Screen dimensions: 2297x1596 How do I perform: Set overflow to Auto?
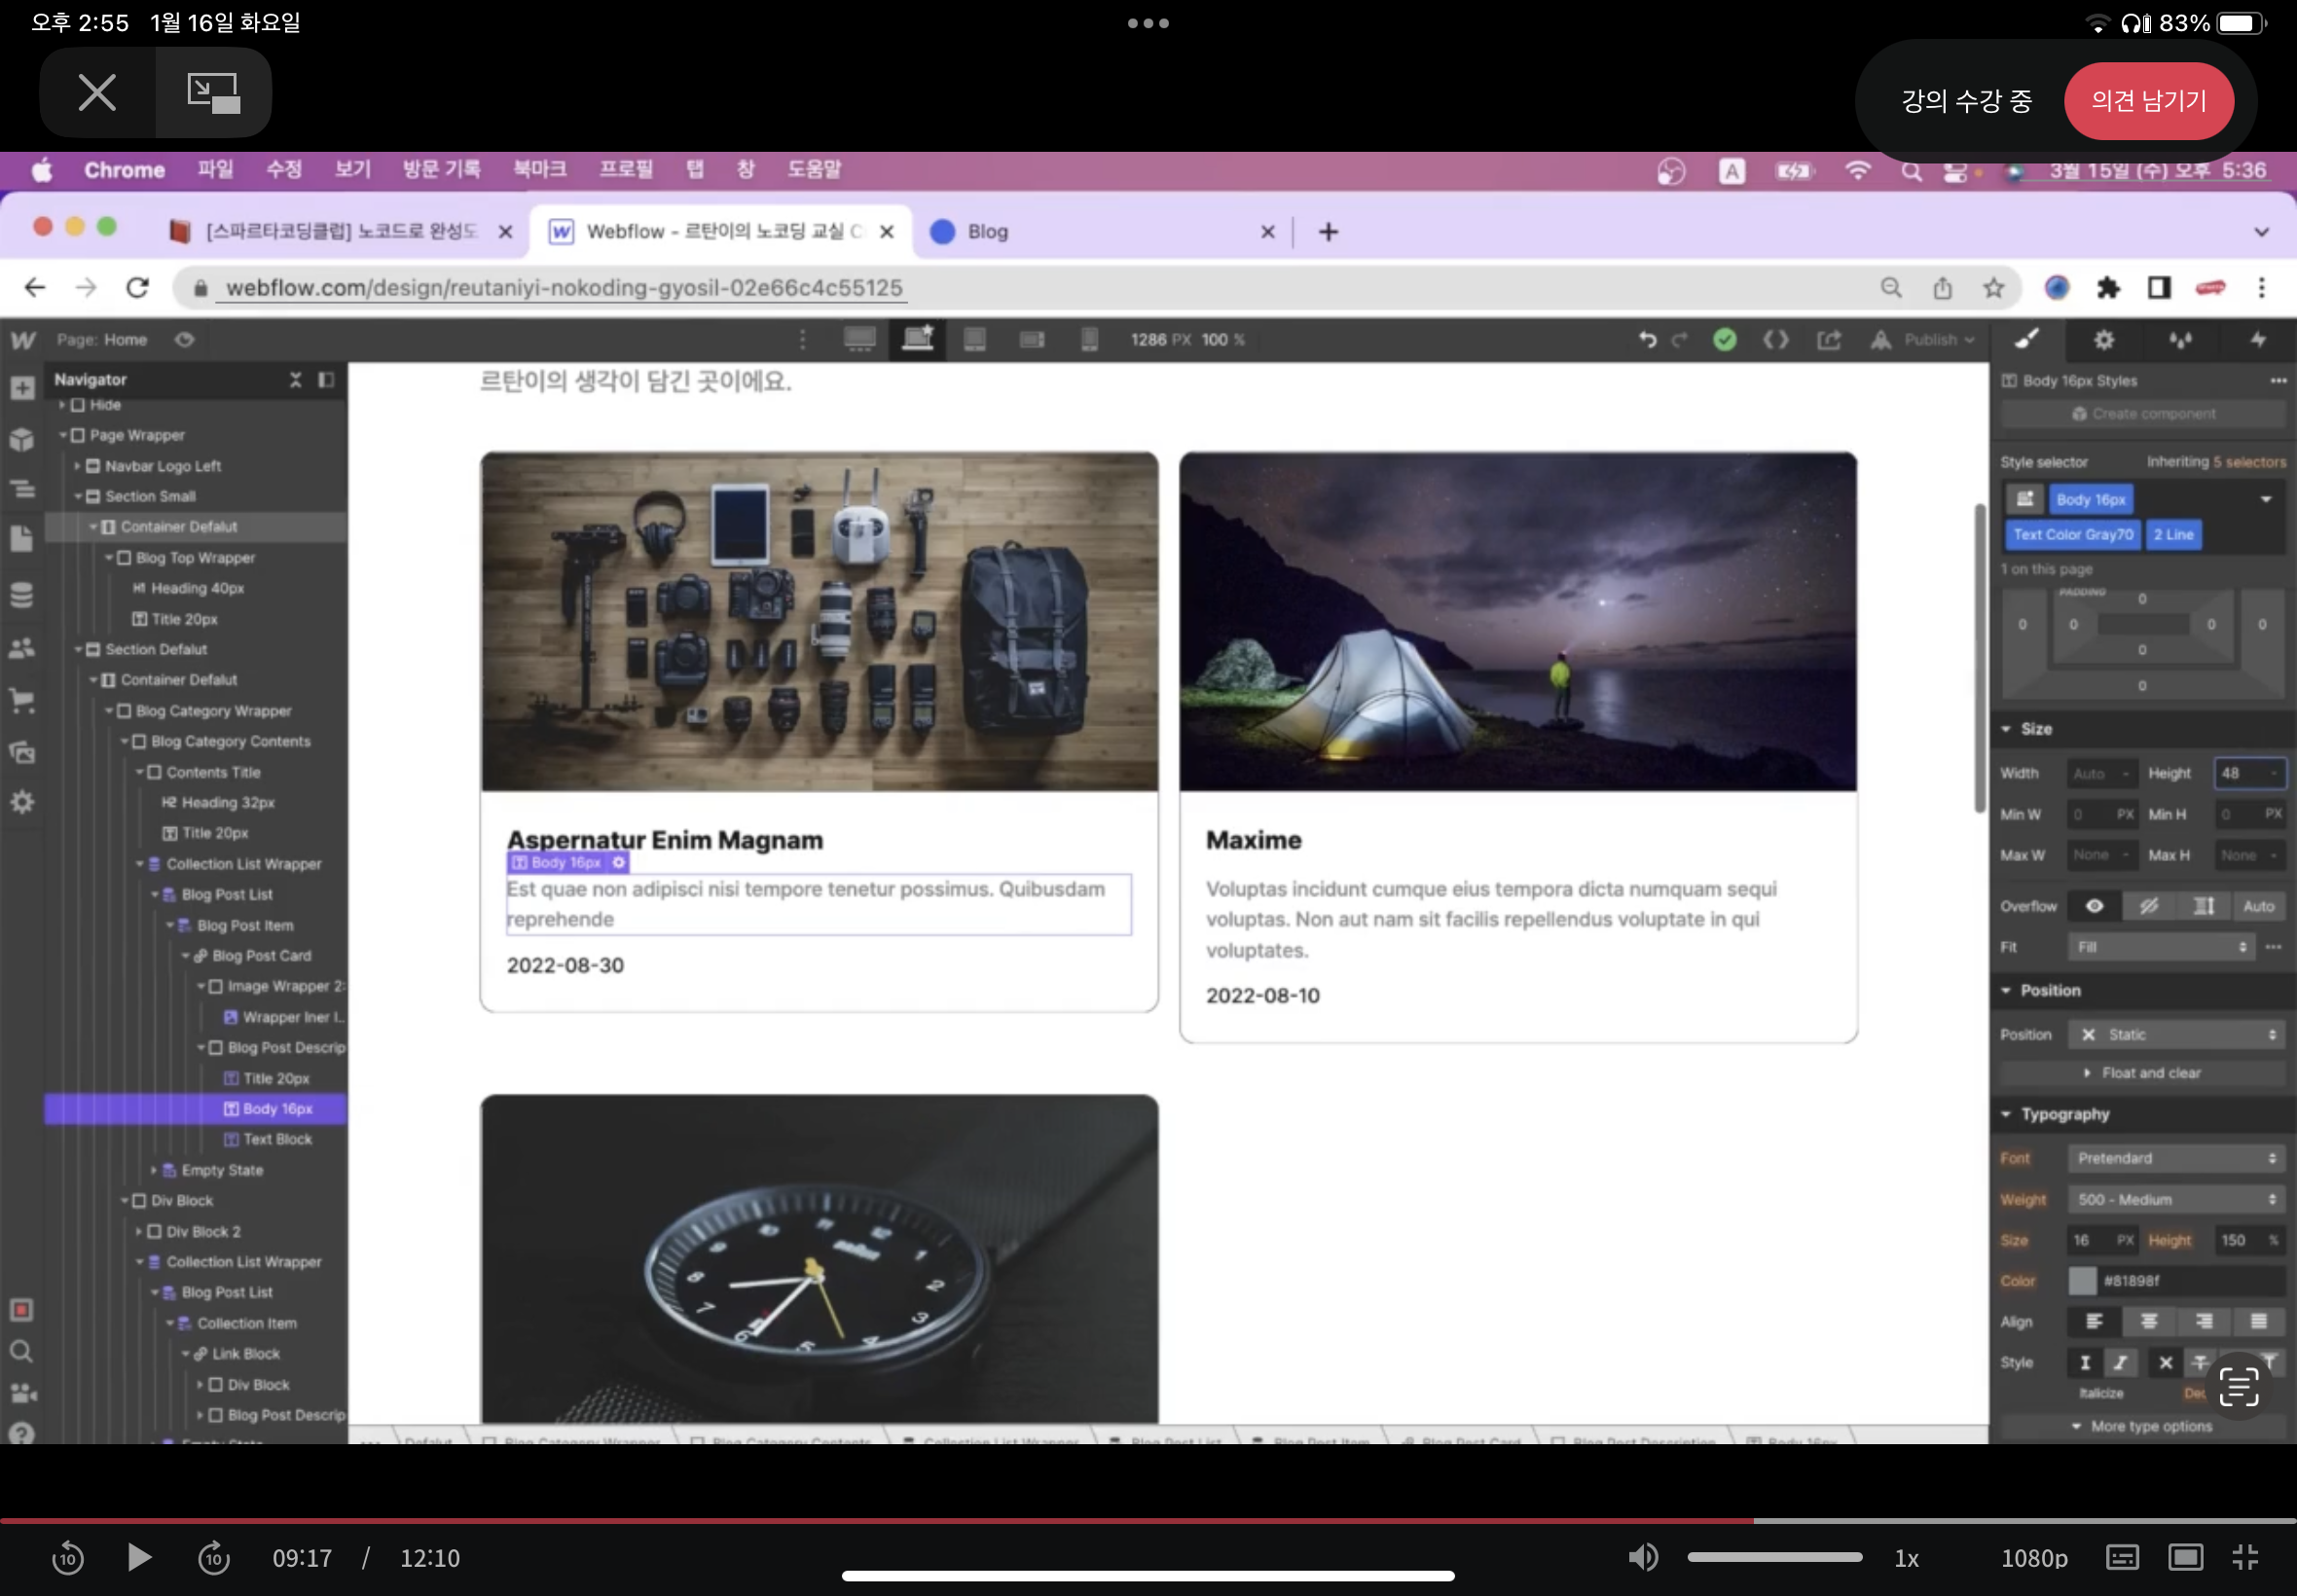2259,906
